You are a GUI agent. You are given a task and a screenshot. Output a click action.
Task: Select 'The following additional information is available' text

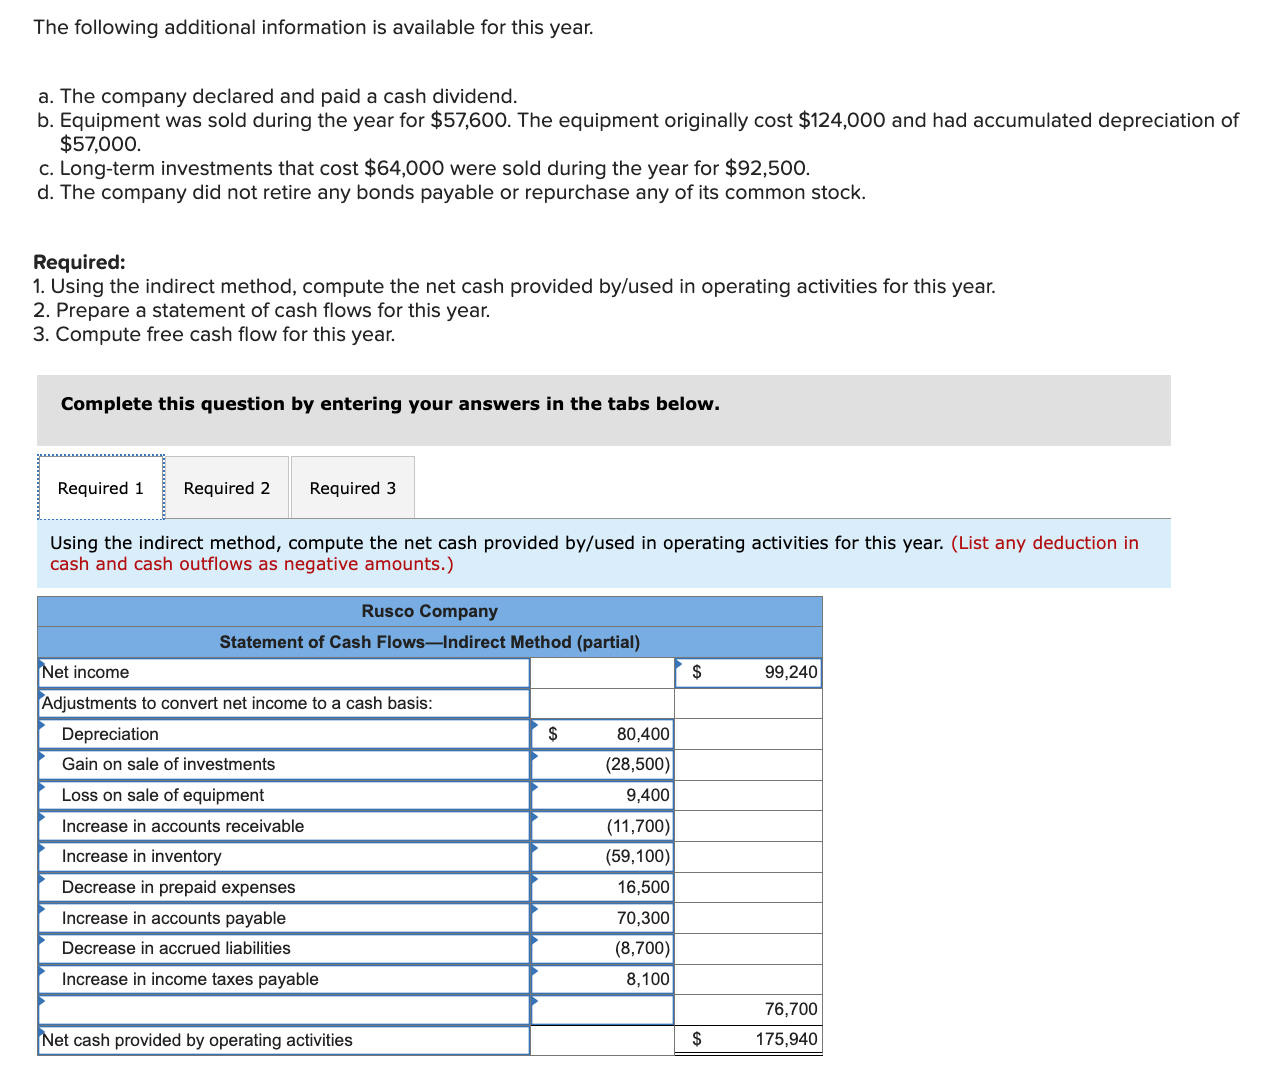(313, 27)
